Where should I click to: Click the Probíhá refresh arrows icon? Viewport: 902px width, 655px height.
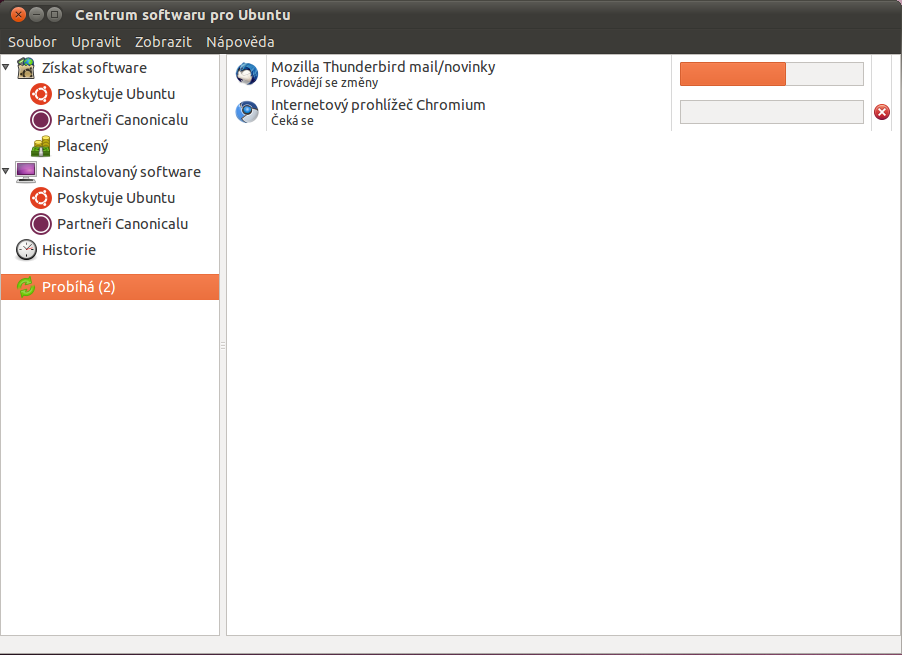point(26,286)
